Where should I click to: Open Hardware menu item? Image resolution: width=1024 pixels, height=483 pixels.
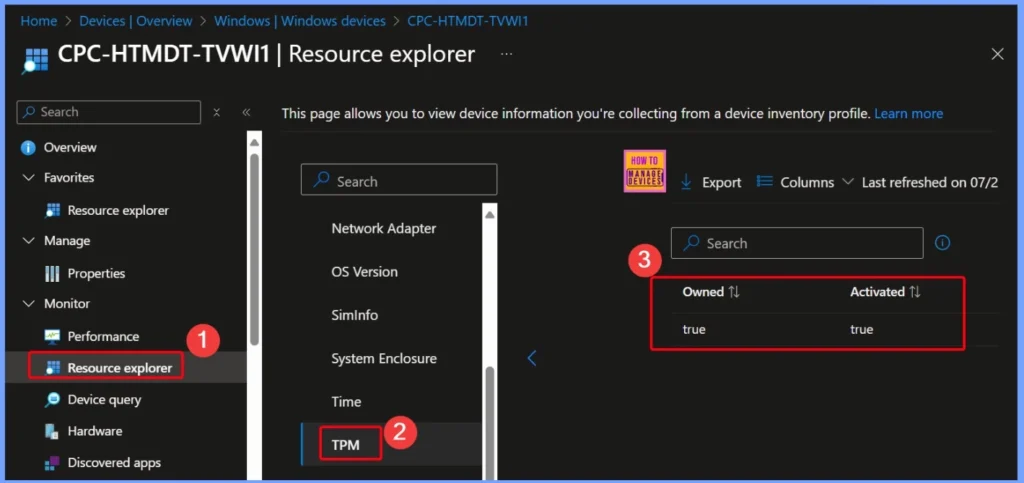pos(95,431)
